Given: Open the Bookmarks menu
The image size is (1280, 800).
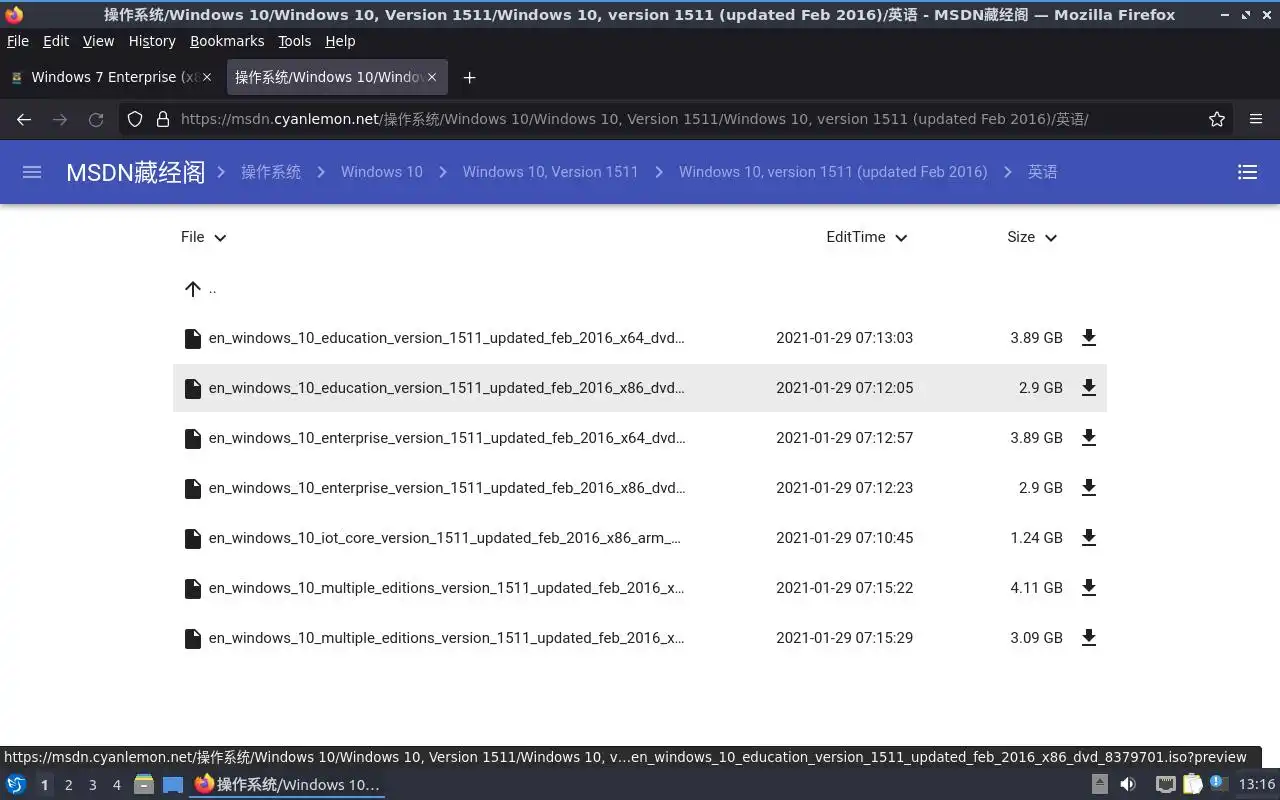Looking at the screenshot, I should (x=227, y=41).
